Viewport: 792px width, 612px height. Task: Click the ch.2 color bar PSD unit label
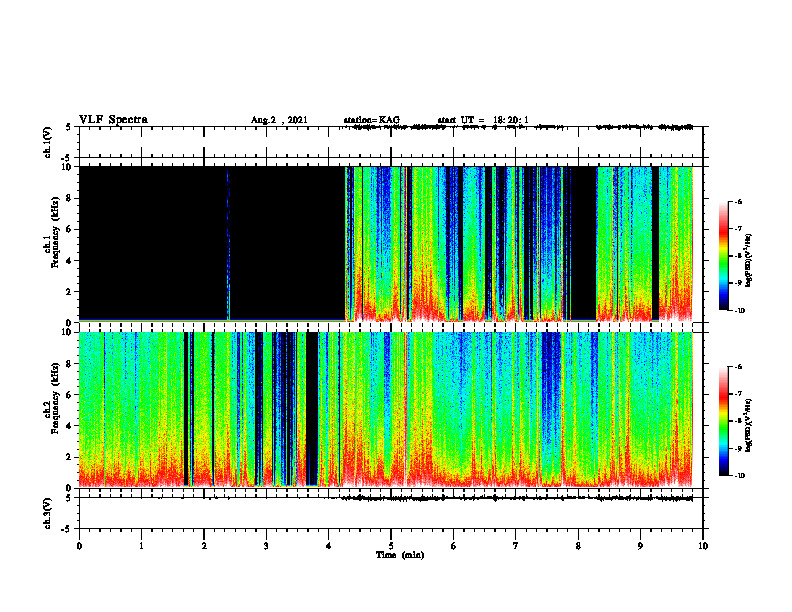coord(748,425)
